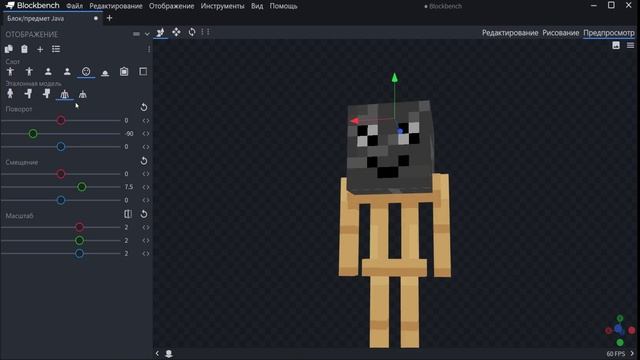
Task: Choose the zombie reference model
Action: coord(28,94)
